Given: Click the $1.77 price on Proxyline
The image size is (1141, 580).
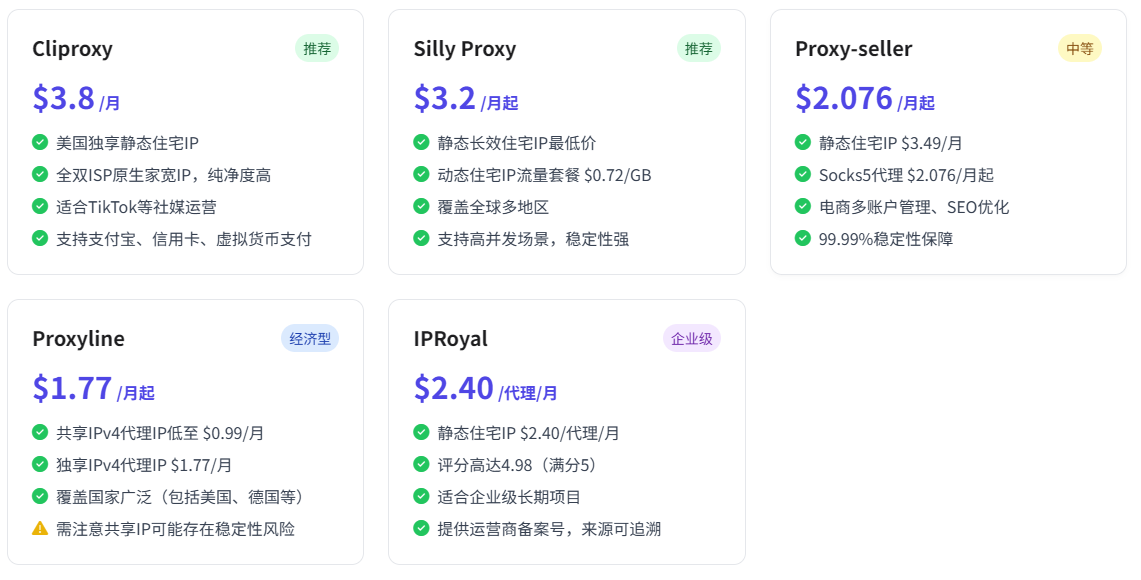Looking at the screenshot, I should (72, 388).
